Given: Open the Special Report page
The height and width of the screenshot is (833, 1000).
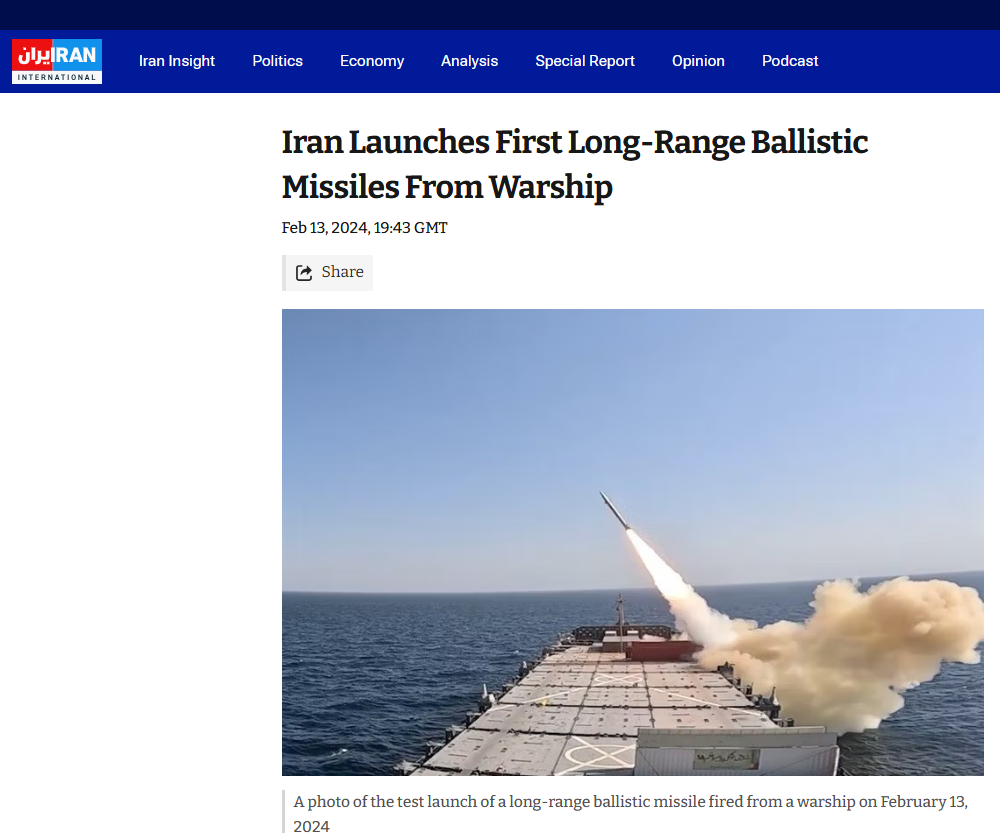Looking at the screenshot, I should point(585,61).
